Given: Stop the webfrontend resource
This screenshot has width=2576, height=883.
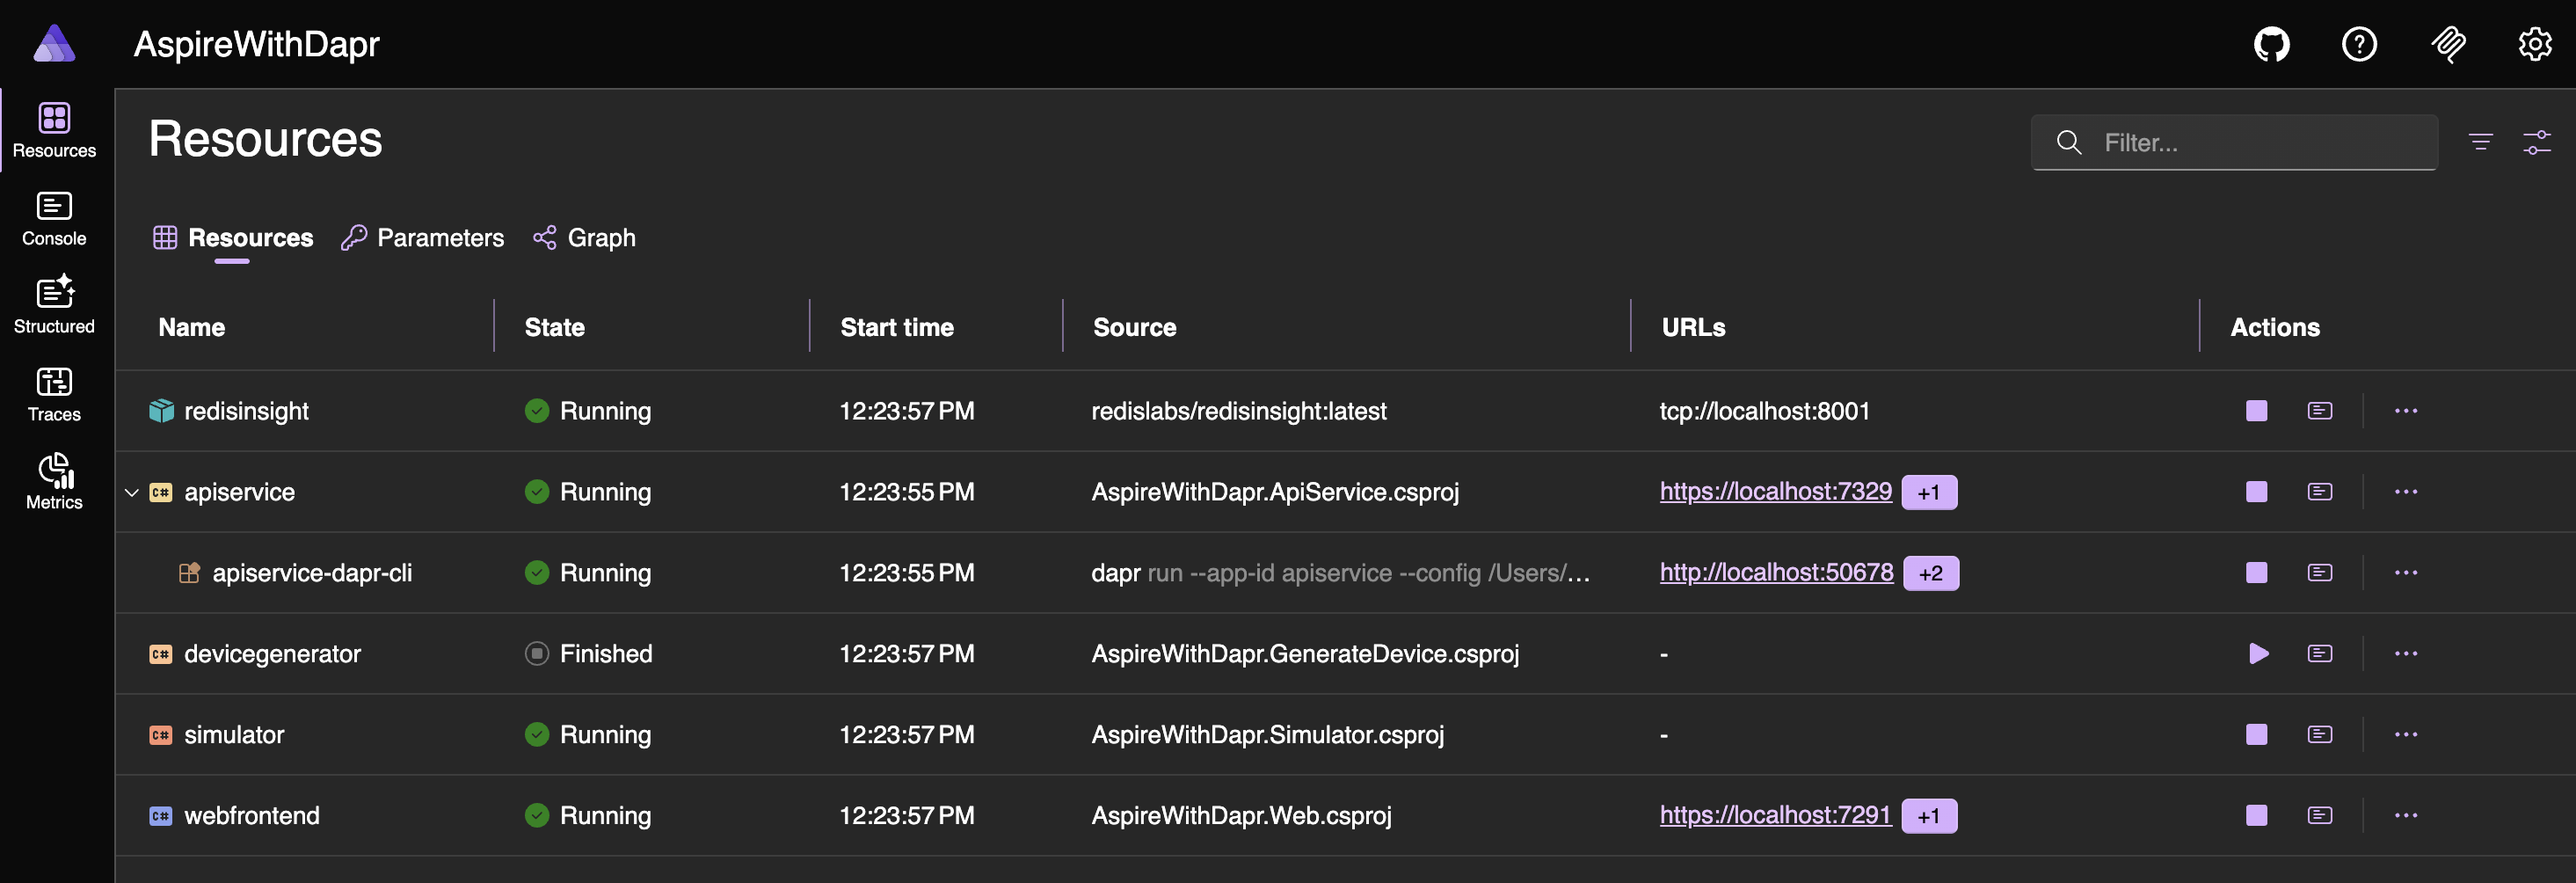Looking at the screenshot, I should pos(2256,816).
